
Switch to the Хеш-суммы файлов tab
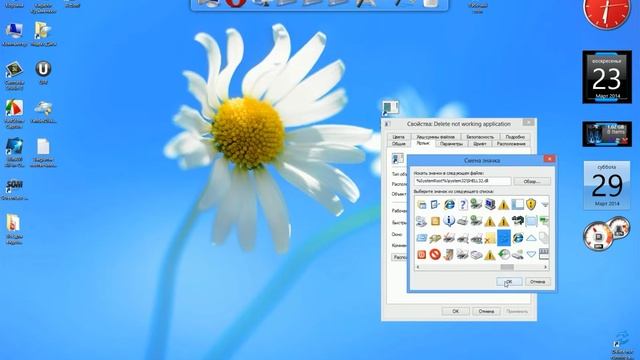click(x=435, y=137)
